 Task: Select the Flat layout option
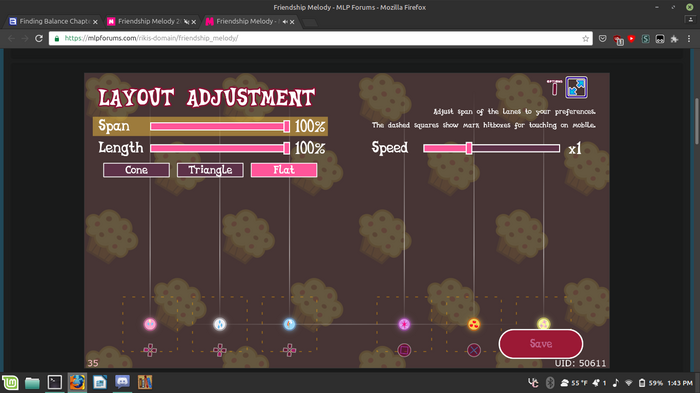[284, 170]
